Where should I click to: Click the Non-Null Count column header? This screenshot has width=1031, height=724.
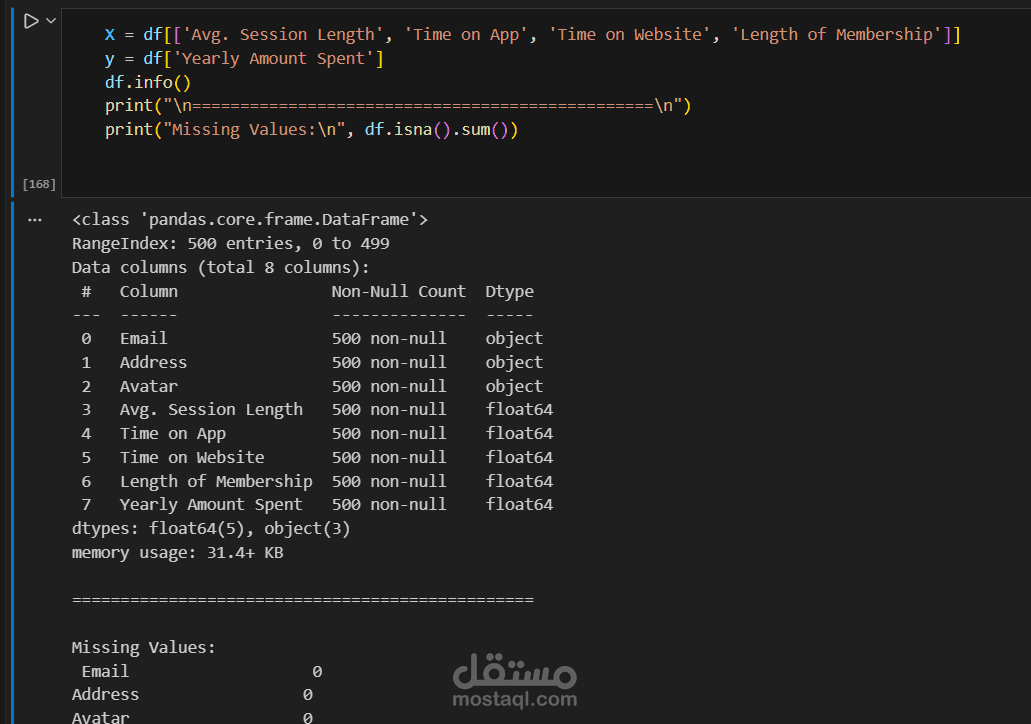tap(398, 292)
